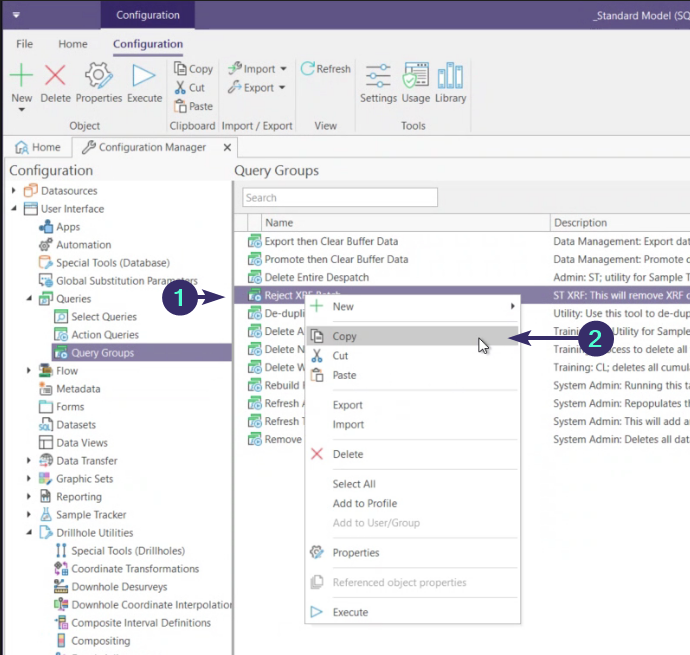Switch to the Home ribbon tab
The width and height of the screenshot is (690, 655).
[73, 44]
